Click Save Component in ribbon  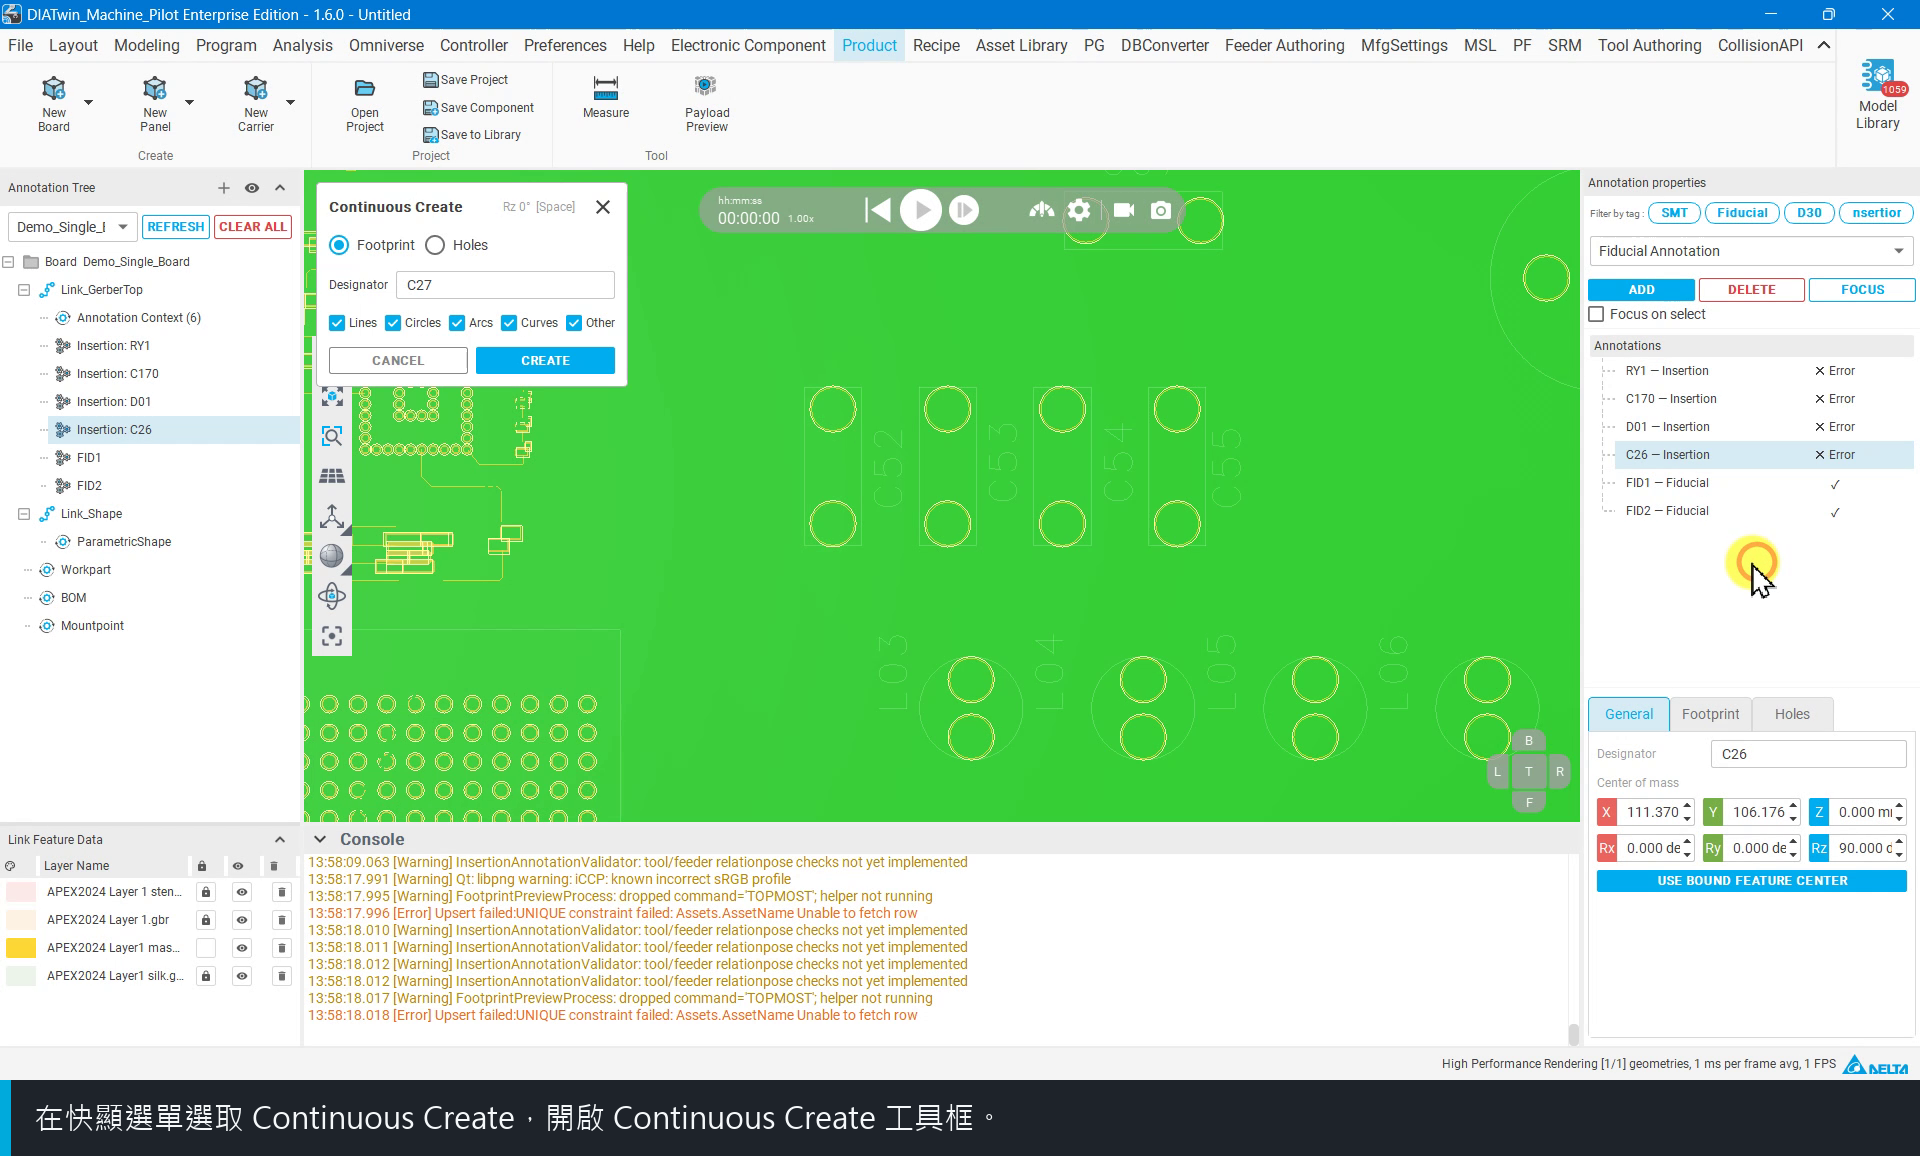[479, 108]
